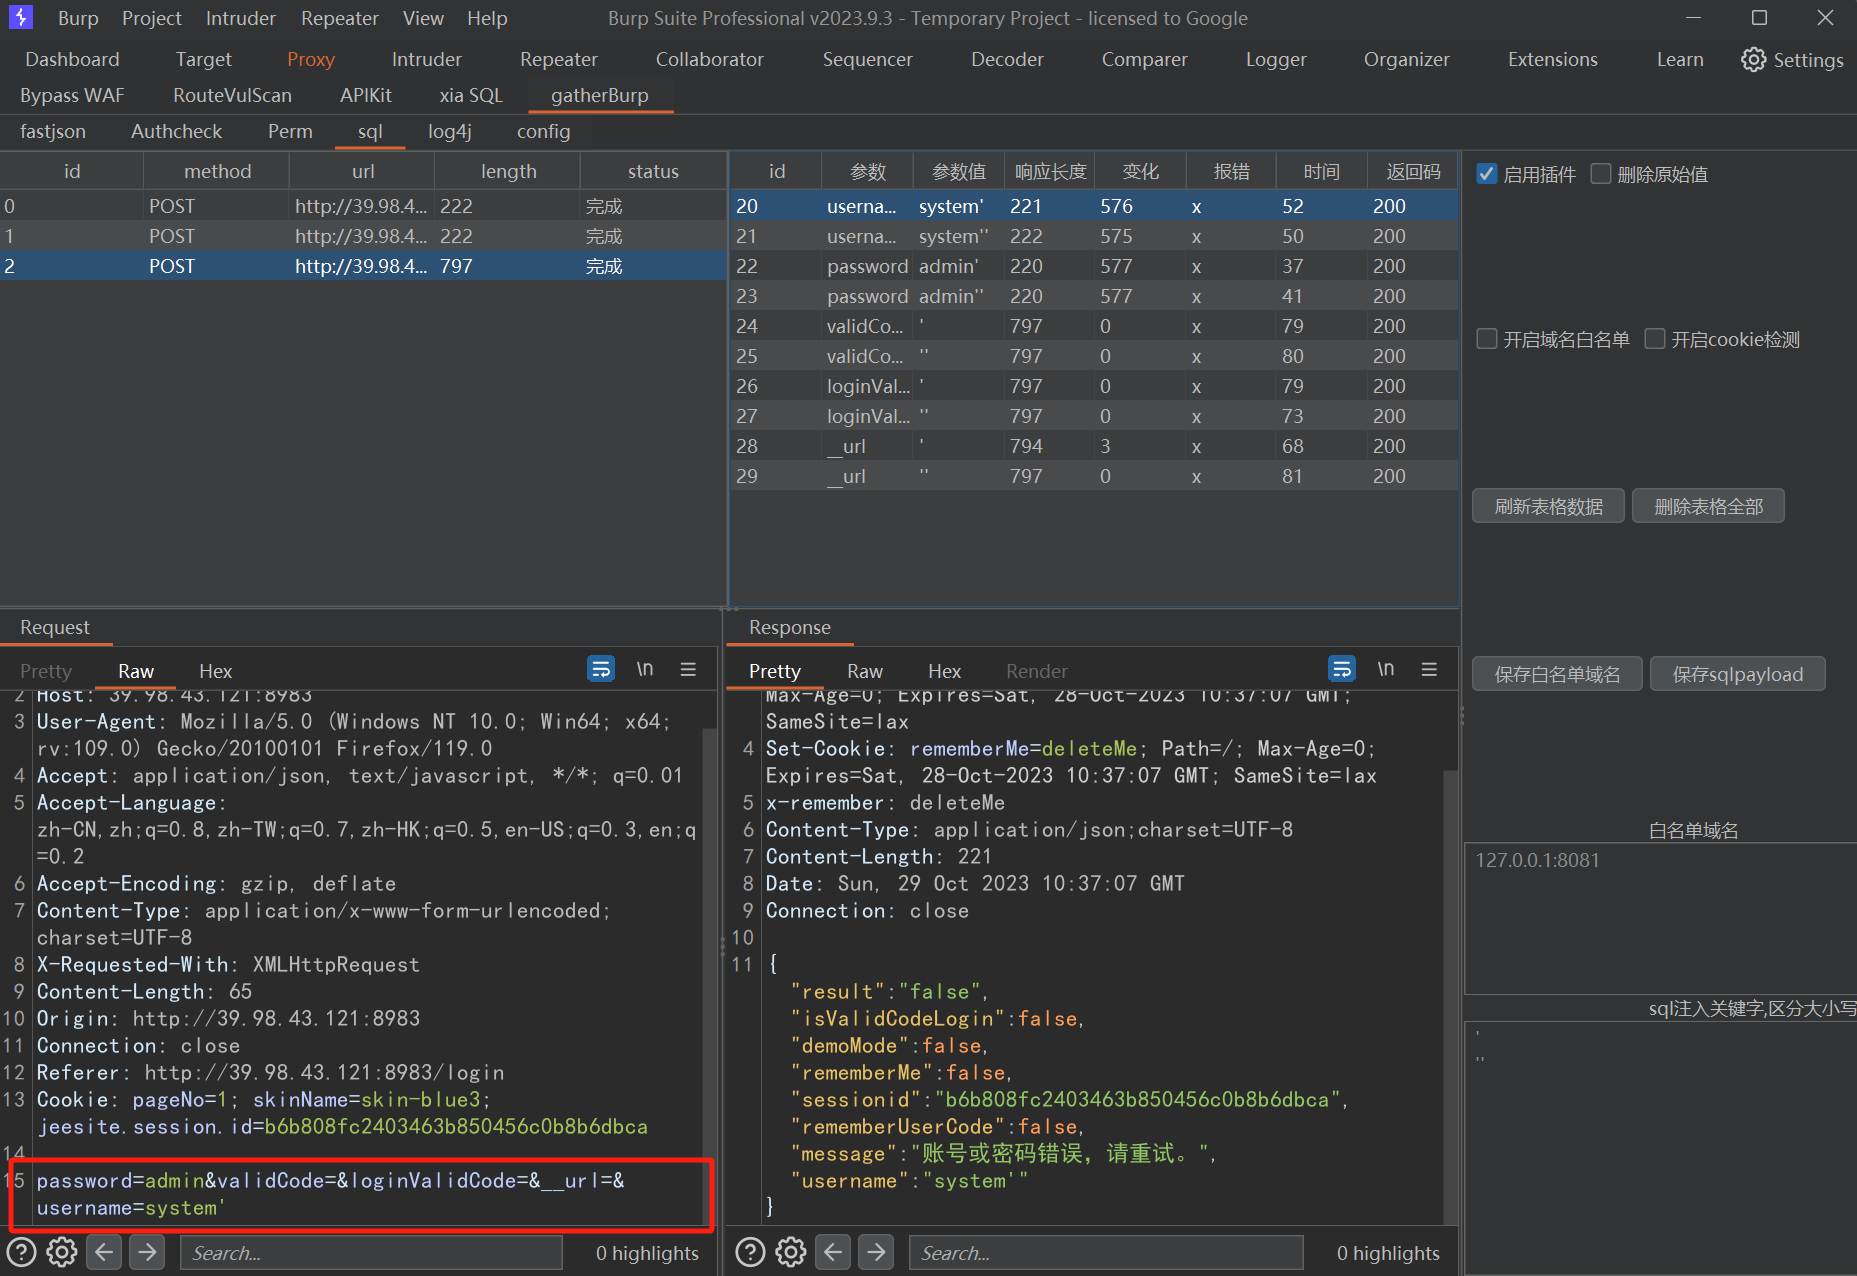Open search help in the Response panel
Screen dimensions: 1857x1276
750,1252
